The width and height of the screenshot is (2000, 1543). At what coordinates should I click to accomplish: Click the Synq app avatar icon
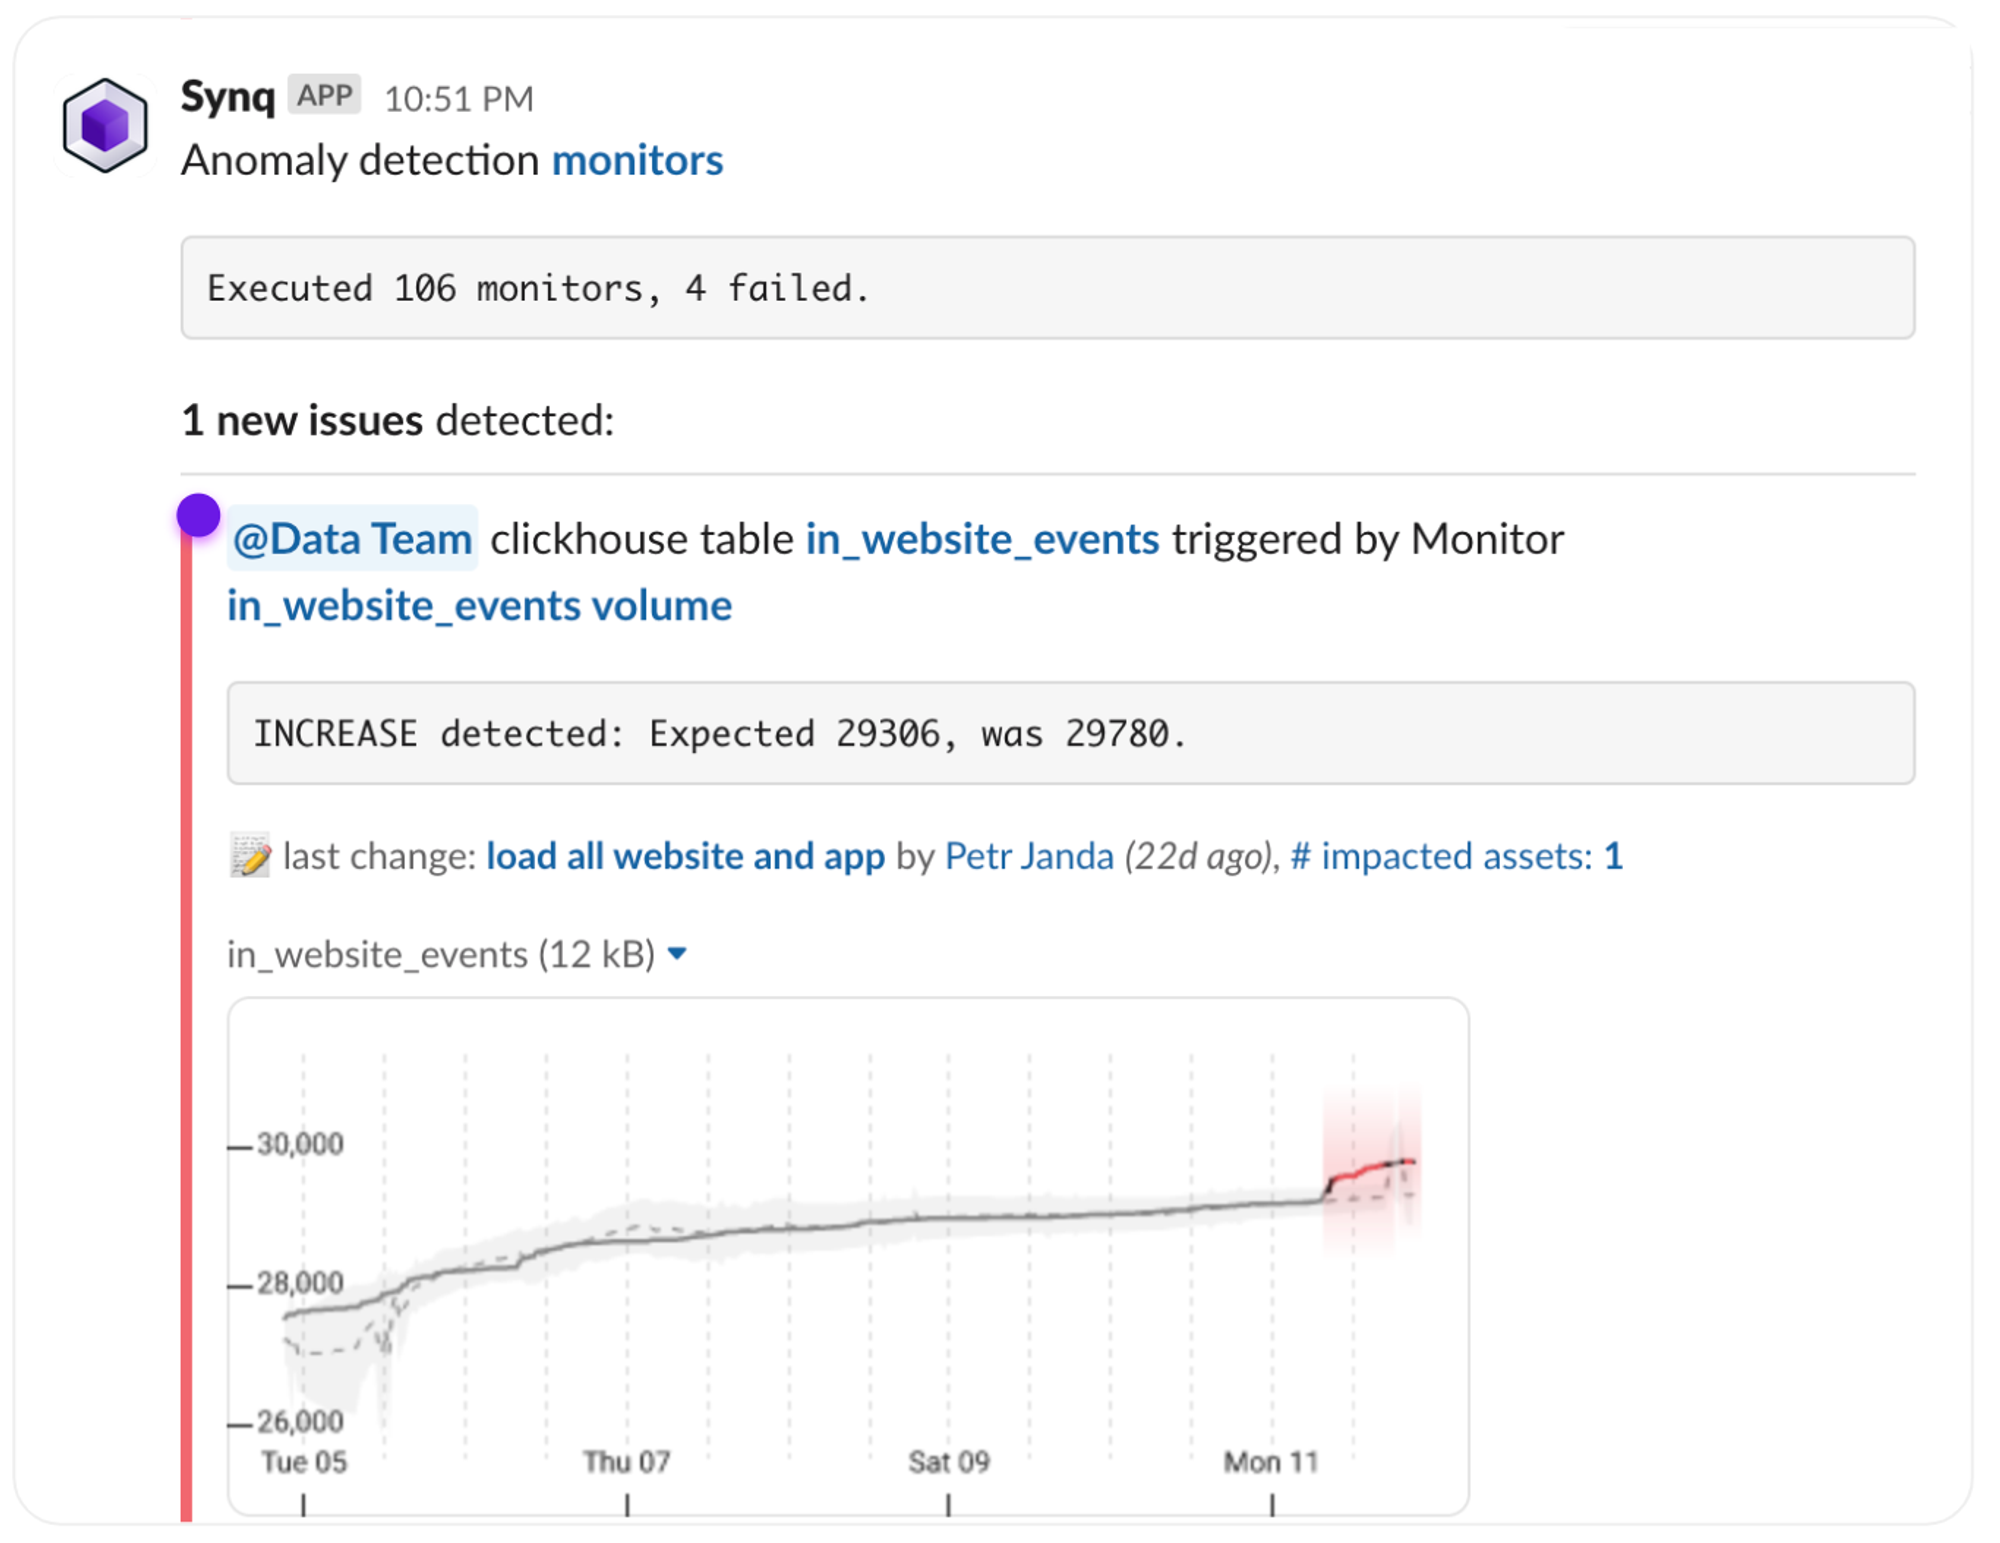(105, 125)
